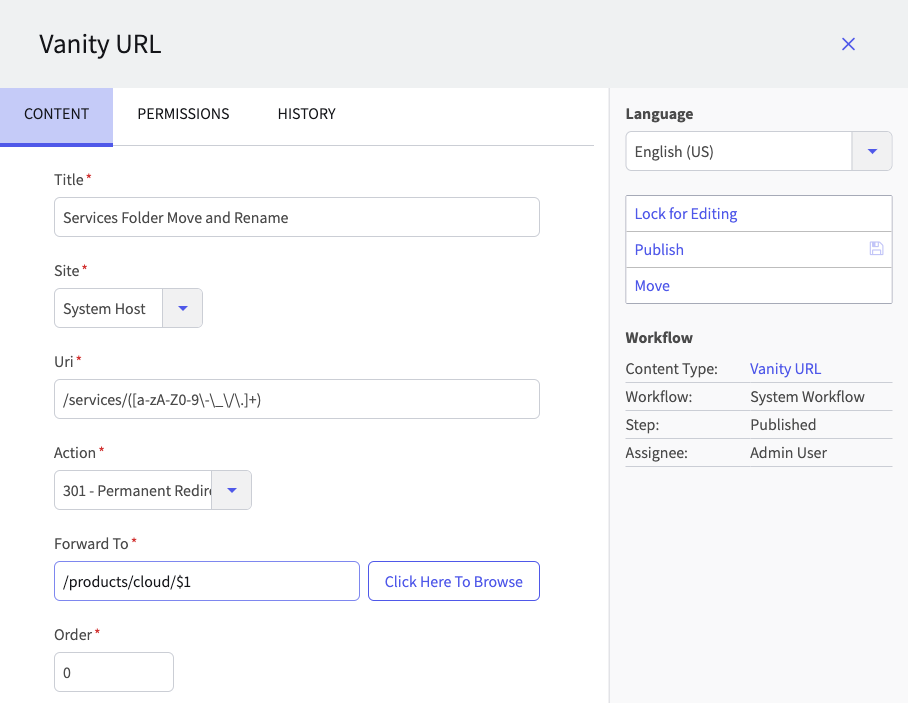Expand the Language dropdown arrow
Screen dimensions: 908x703
(x=871, y=152)
